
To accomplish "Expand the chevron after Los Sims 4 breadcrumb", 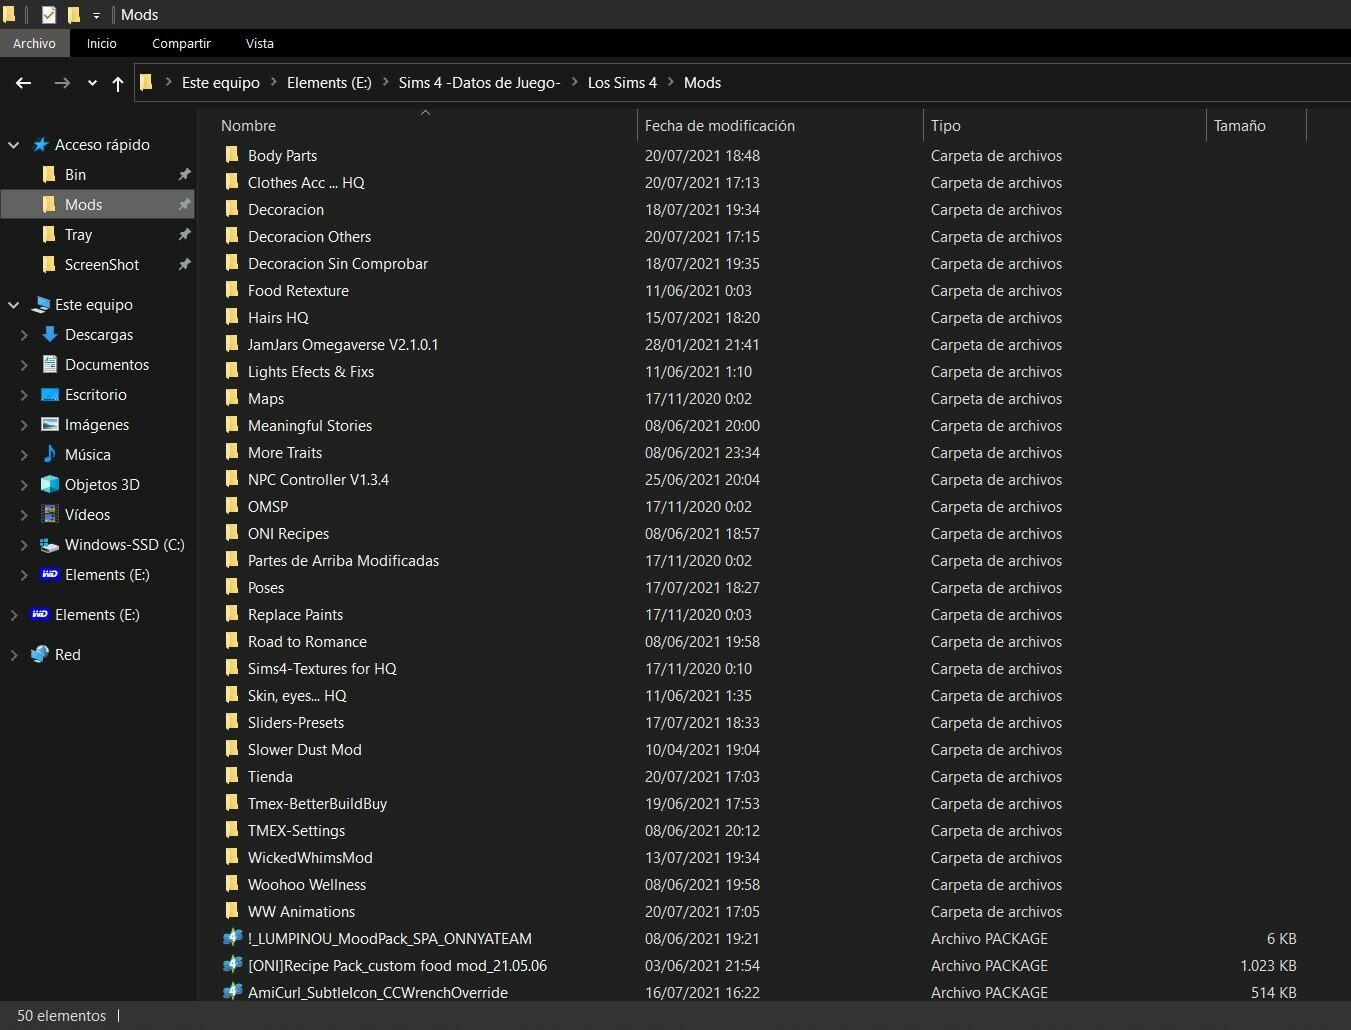I will (670, 83).
